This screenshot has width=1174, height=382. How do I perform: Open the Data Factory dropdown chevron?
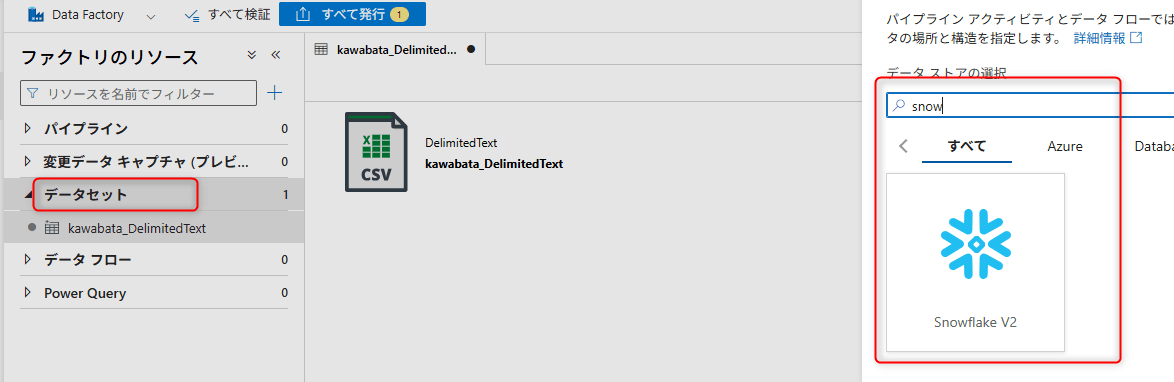tap(151, 16)
